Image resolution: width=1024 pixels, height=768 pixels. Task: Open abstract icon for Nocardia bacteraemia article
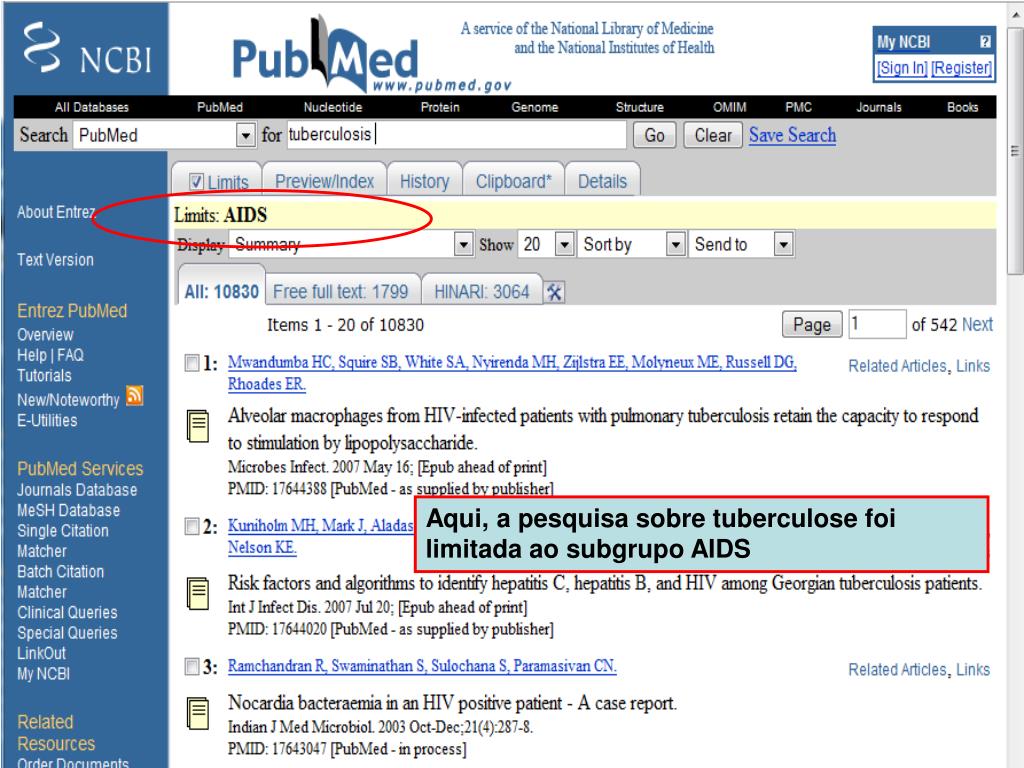click(x=198, y=713)
